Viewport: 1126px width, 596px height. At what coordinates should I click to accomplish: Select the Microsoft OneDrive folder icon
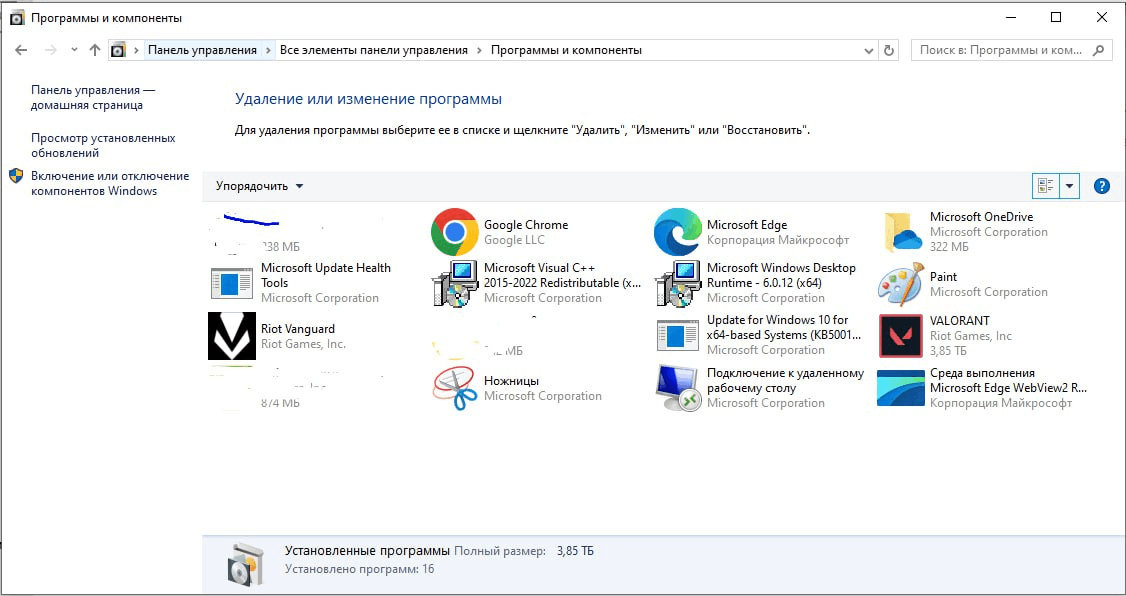(x=901, y=232)
